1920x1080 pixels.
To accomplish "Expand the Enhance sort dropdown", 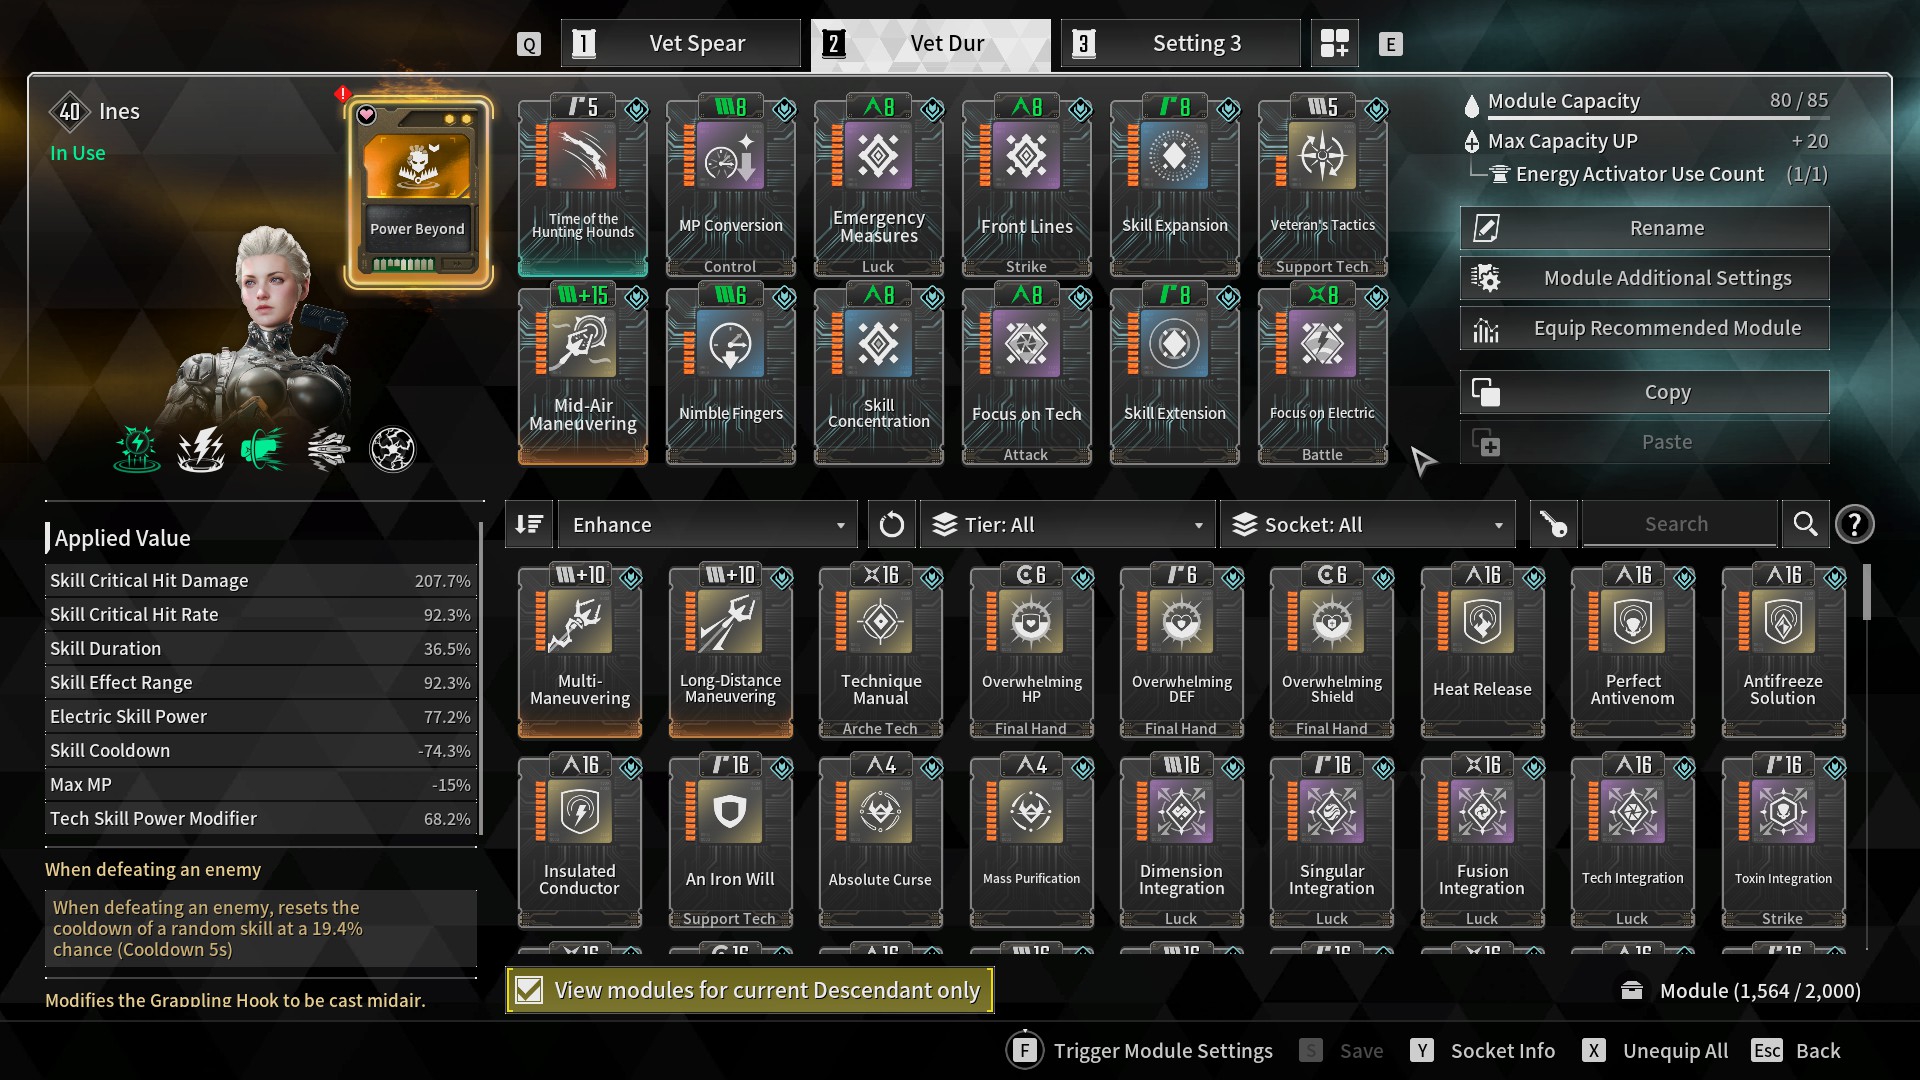I will pos(707,524).
